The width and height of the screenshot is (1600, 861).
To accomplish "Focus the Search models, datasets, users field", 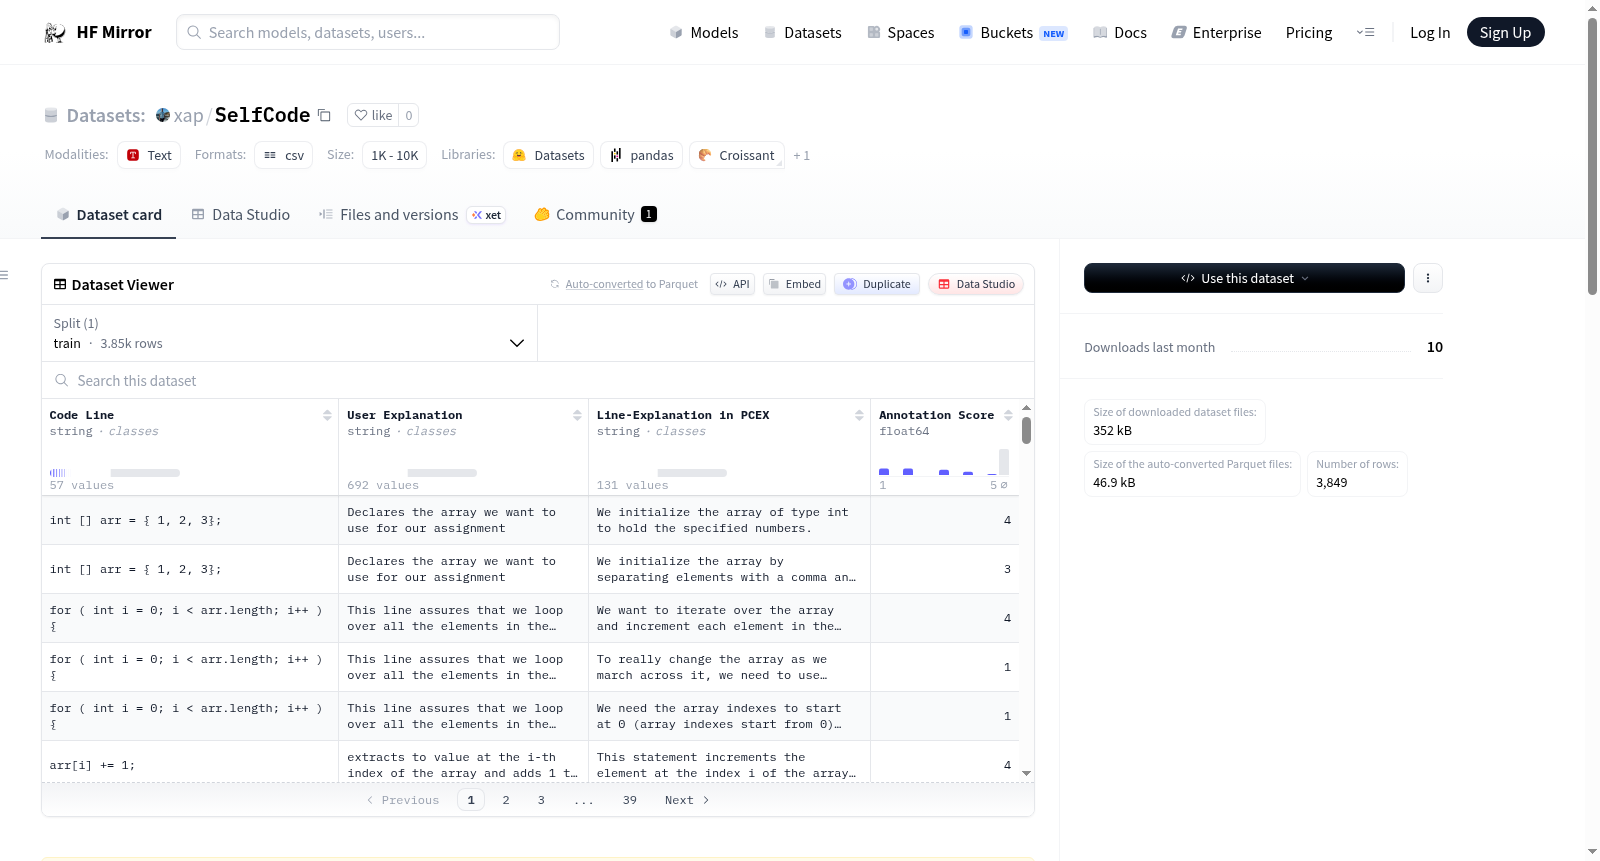I will tap(368, 32).
